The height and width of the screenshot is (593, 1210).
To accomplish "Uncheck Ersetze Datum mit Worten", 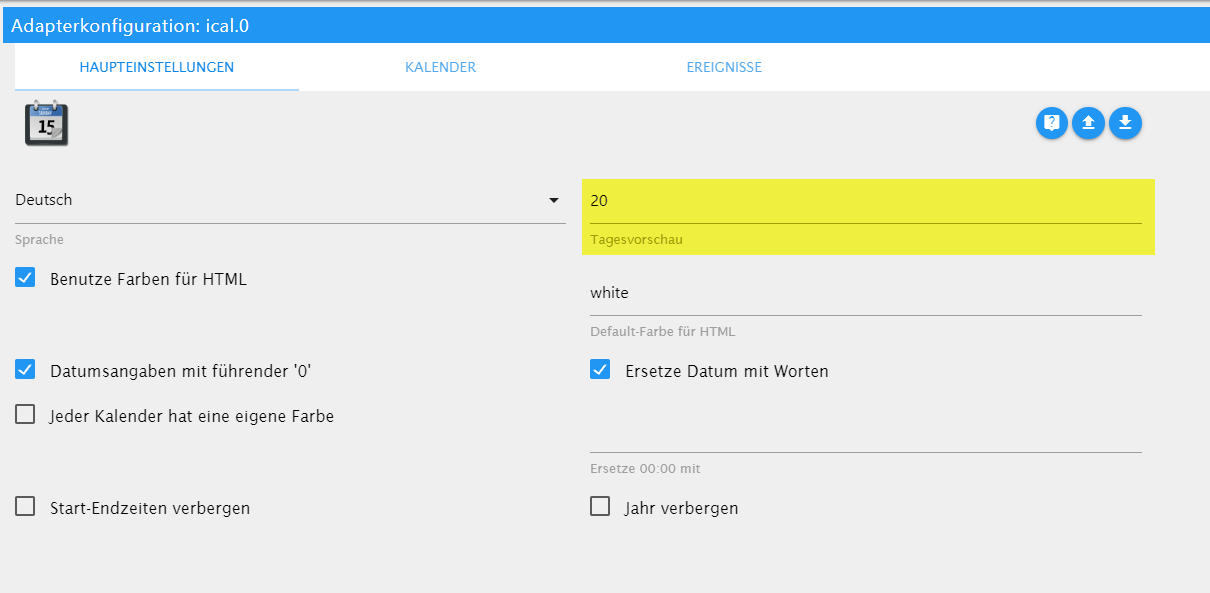I will pyautogui.click(x=600, y=370).
